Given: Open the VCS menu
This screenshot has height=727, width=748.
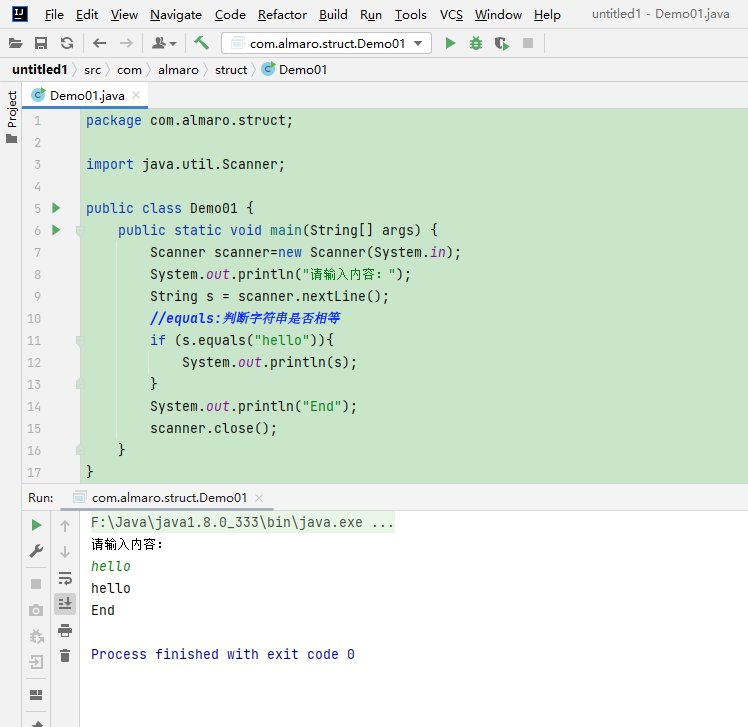Looking at the screenshot, I should pyautogui.click(x=451, y=15).
